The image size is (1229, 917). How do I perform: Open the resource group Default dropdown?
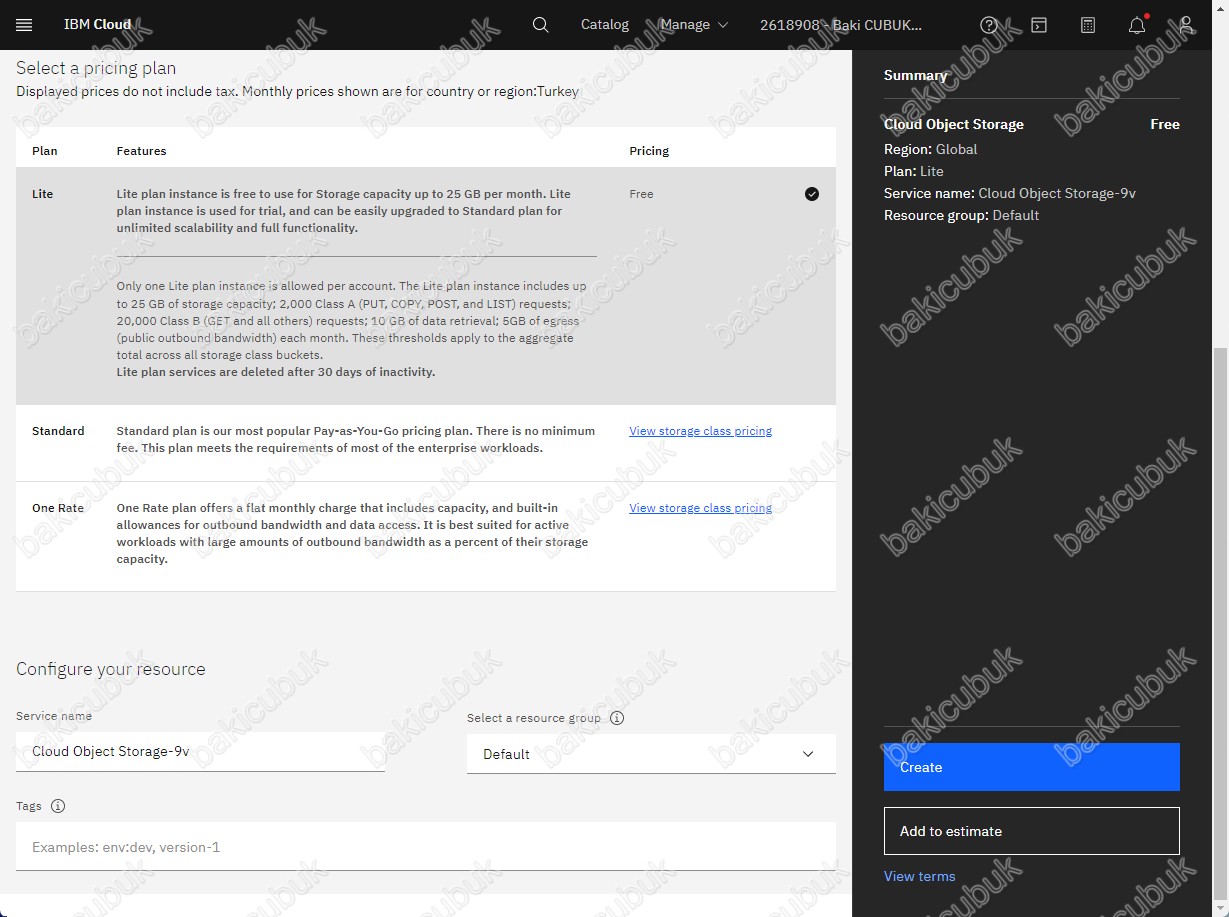coord(651,754)
